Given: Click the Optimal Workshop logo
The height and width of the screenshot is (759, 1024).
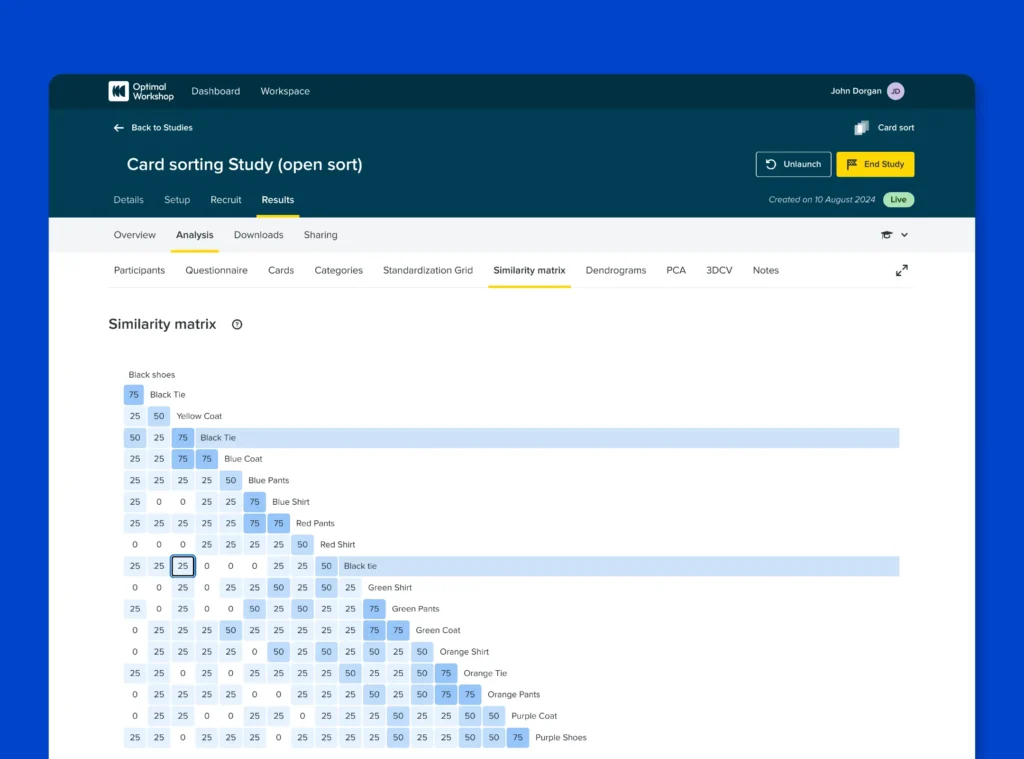Looking at the screenshot, I should [141, 91].
